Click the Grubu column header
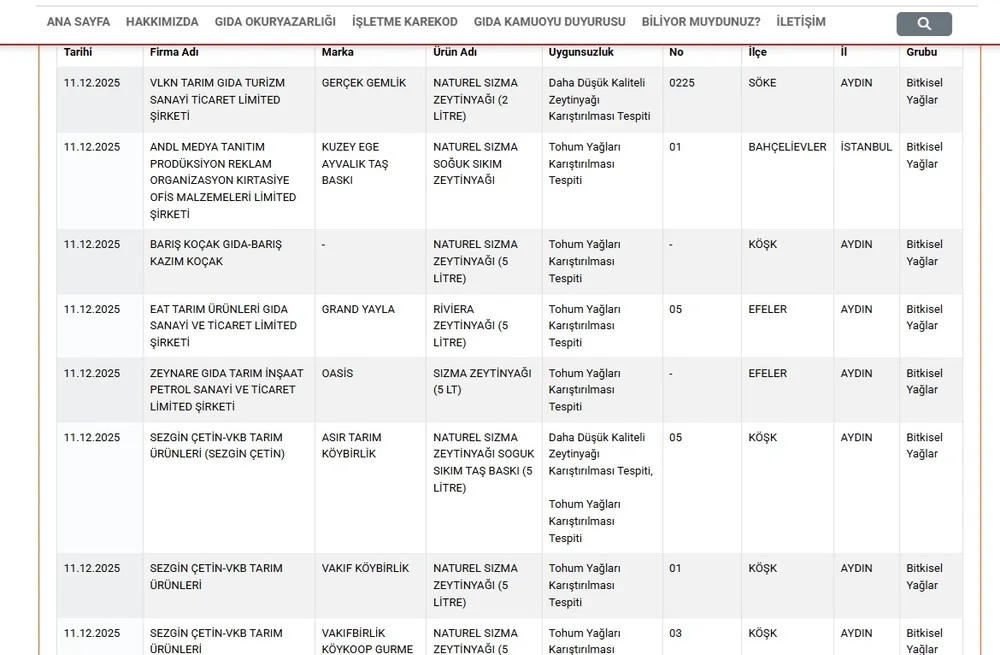The height and width of the screenshot is (655, 1000). coord(922,52)
